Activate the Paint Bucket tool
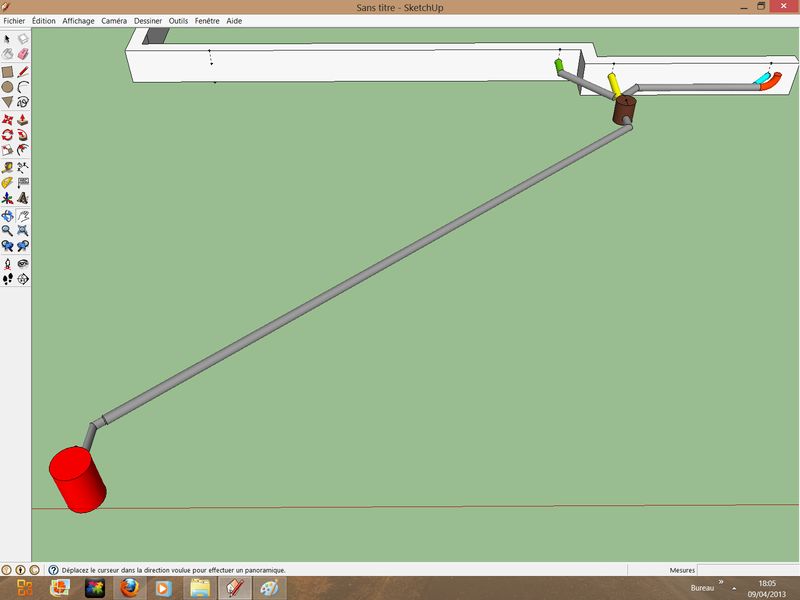 pyautogui.click(x=8, y=54)
